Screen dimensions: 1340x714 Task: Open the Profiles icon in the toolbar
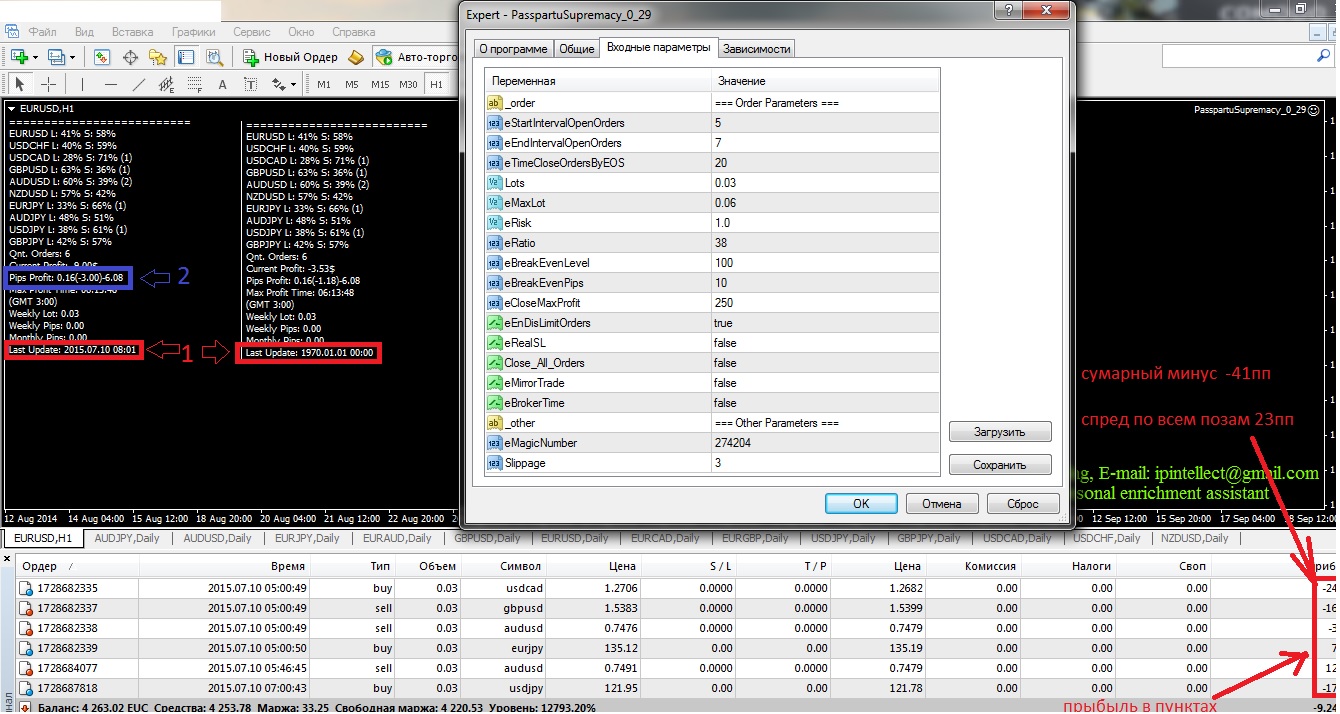point(56,57)
